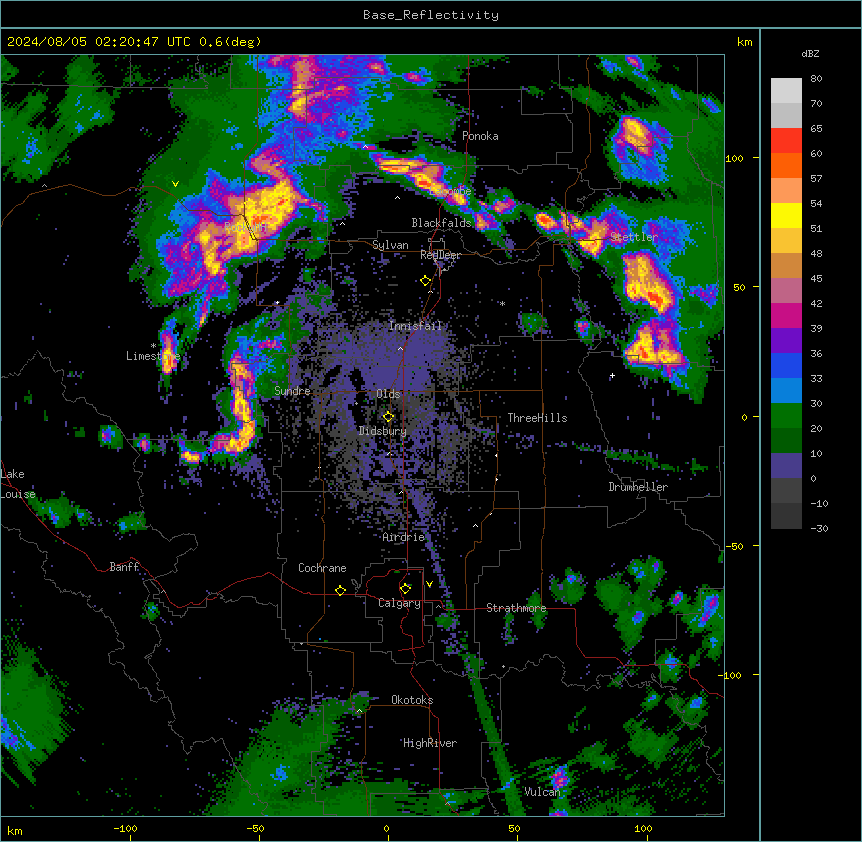Select the ThreeHills city label
The height and width of the screenshot is (842, 862).
tap(537, 418)
